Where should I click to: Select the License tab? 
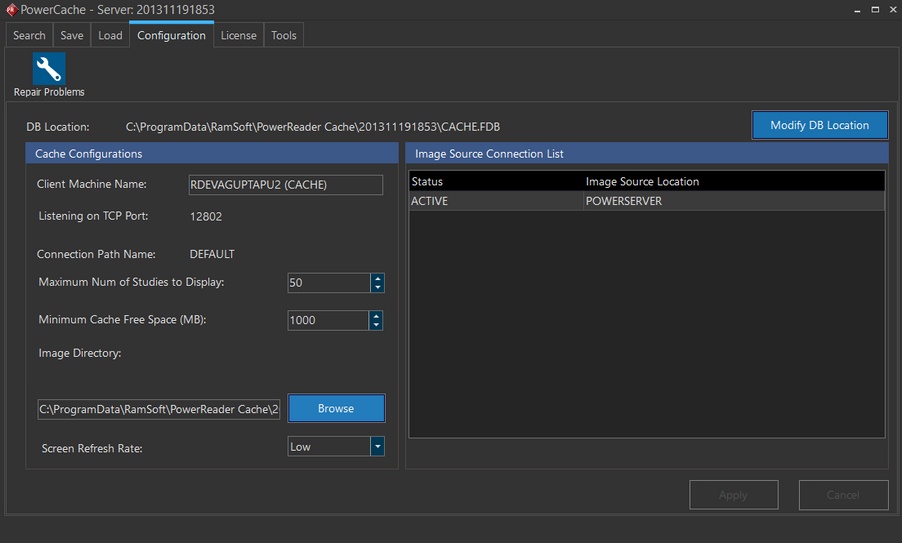coord(238,35)
